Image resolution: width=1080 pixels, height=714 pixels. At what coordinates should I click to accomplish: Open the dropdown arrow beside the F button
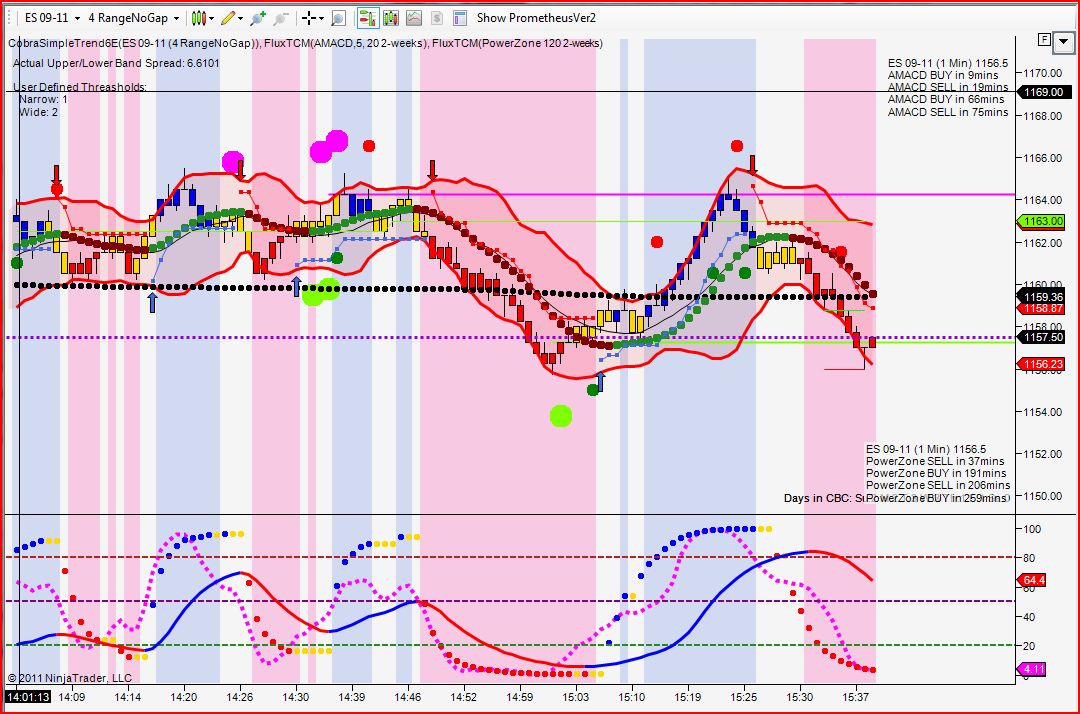click(1063, 41)
